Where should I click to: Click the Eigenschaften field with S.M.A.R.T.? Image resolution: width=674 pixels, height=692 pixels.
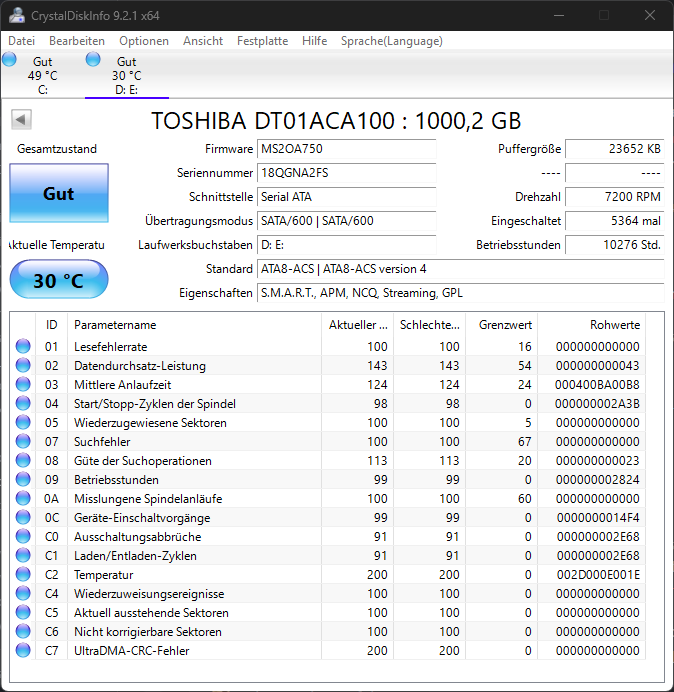click(460, 293)
